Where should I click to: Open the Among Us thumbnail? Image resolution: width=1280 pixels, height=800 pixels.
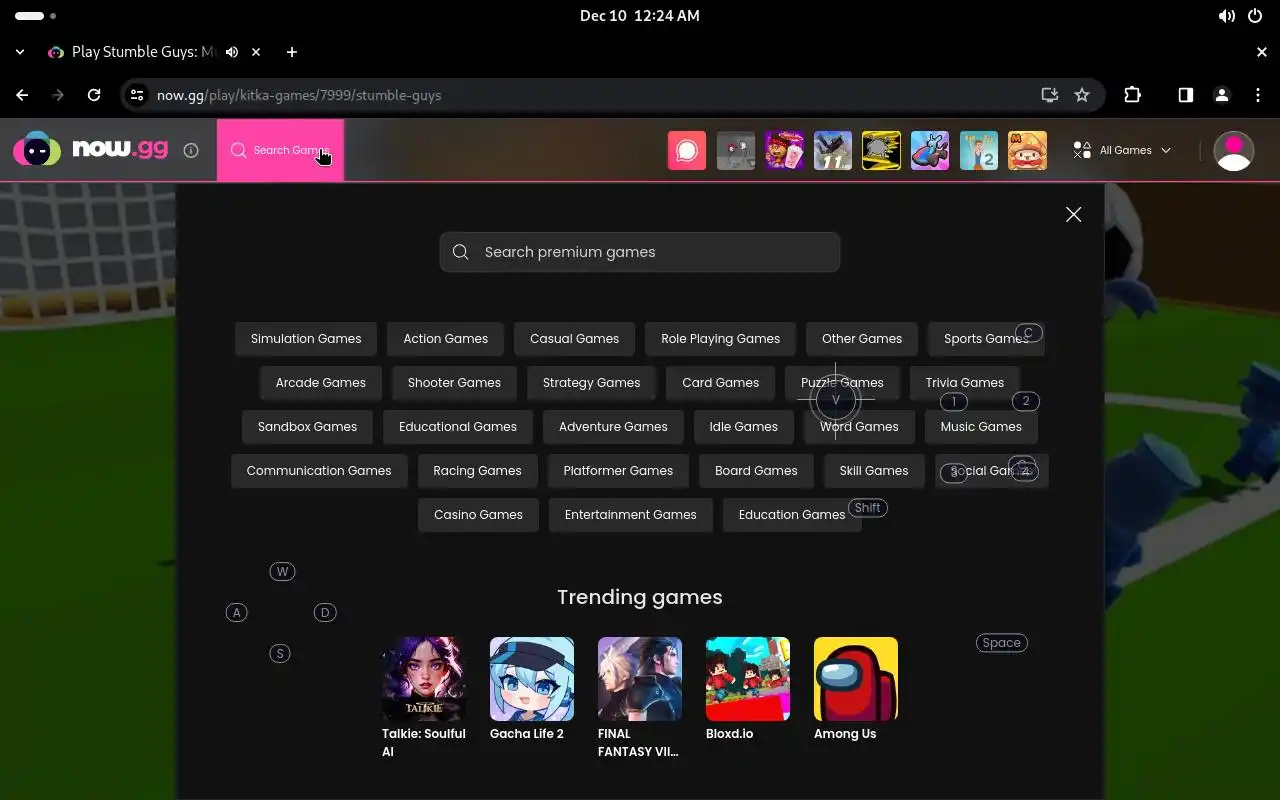pos(856,679)
